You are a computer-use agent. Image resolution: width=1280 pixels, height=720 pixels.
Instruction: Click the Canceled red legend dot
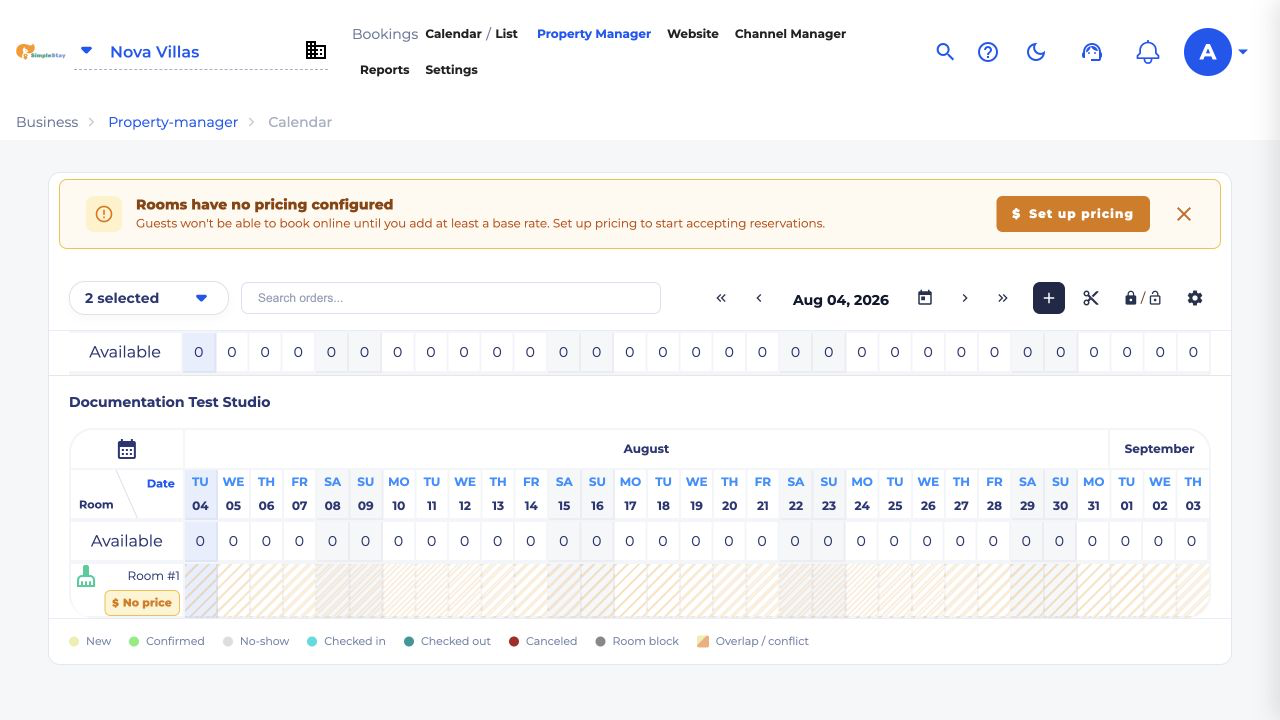[x=514, y=641]
